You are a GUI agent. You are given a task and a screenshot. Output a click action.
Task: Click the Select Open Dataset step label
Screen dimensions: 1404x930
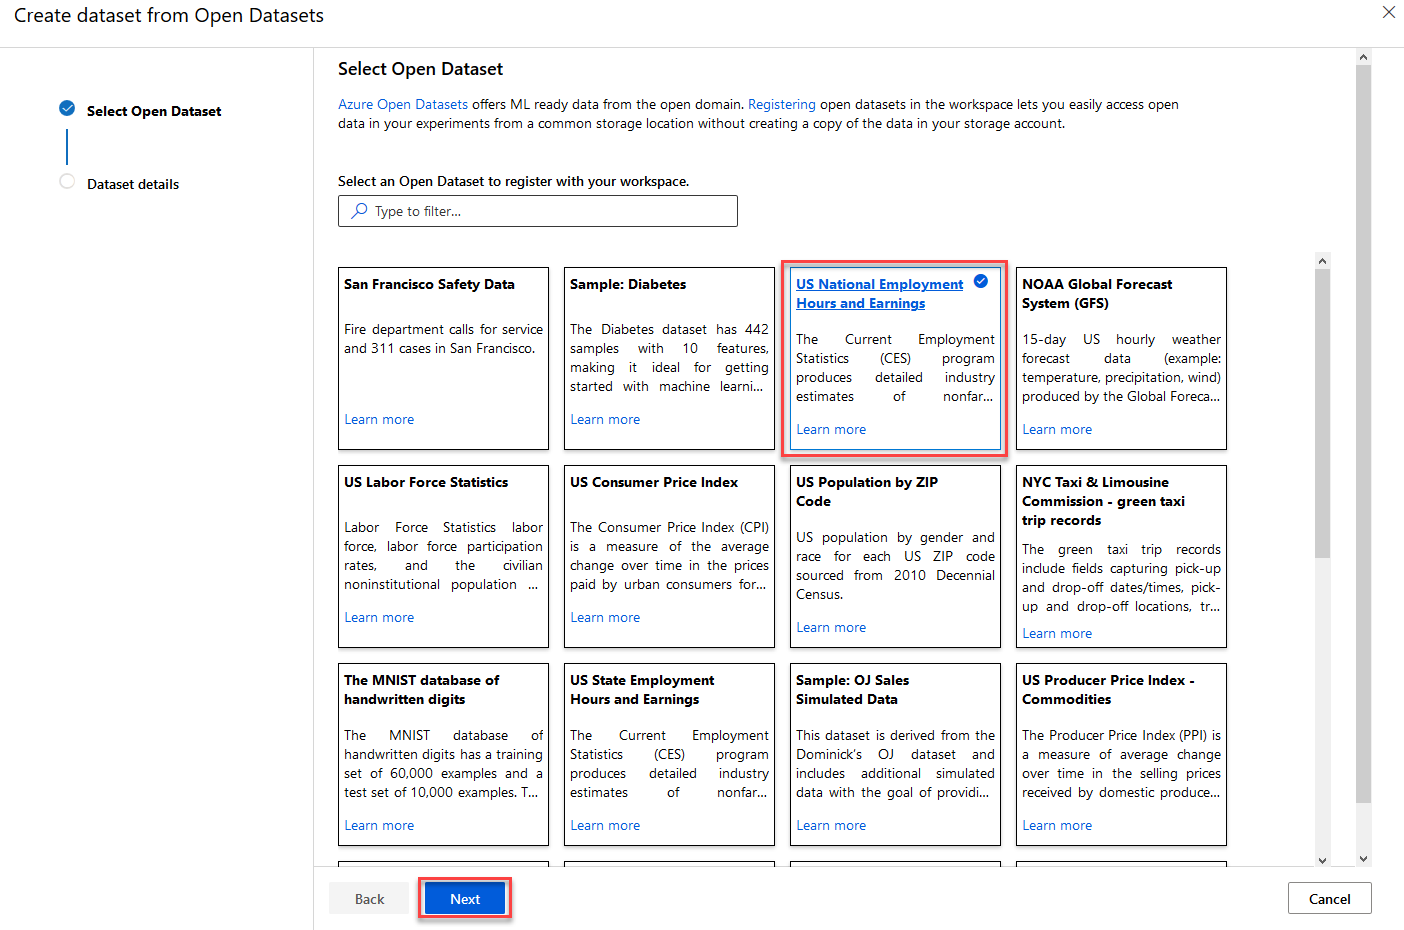[x=154, y=111]
